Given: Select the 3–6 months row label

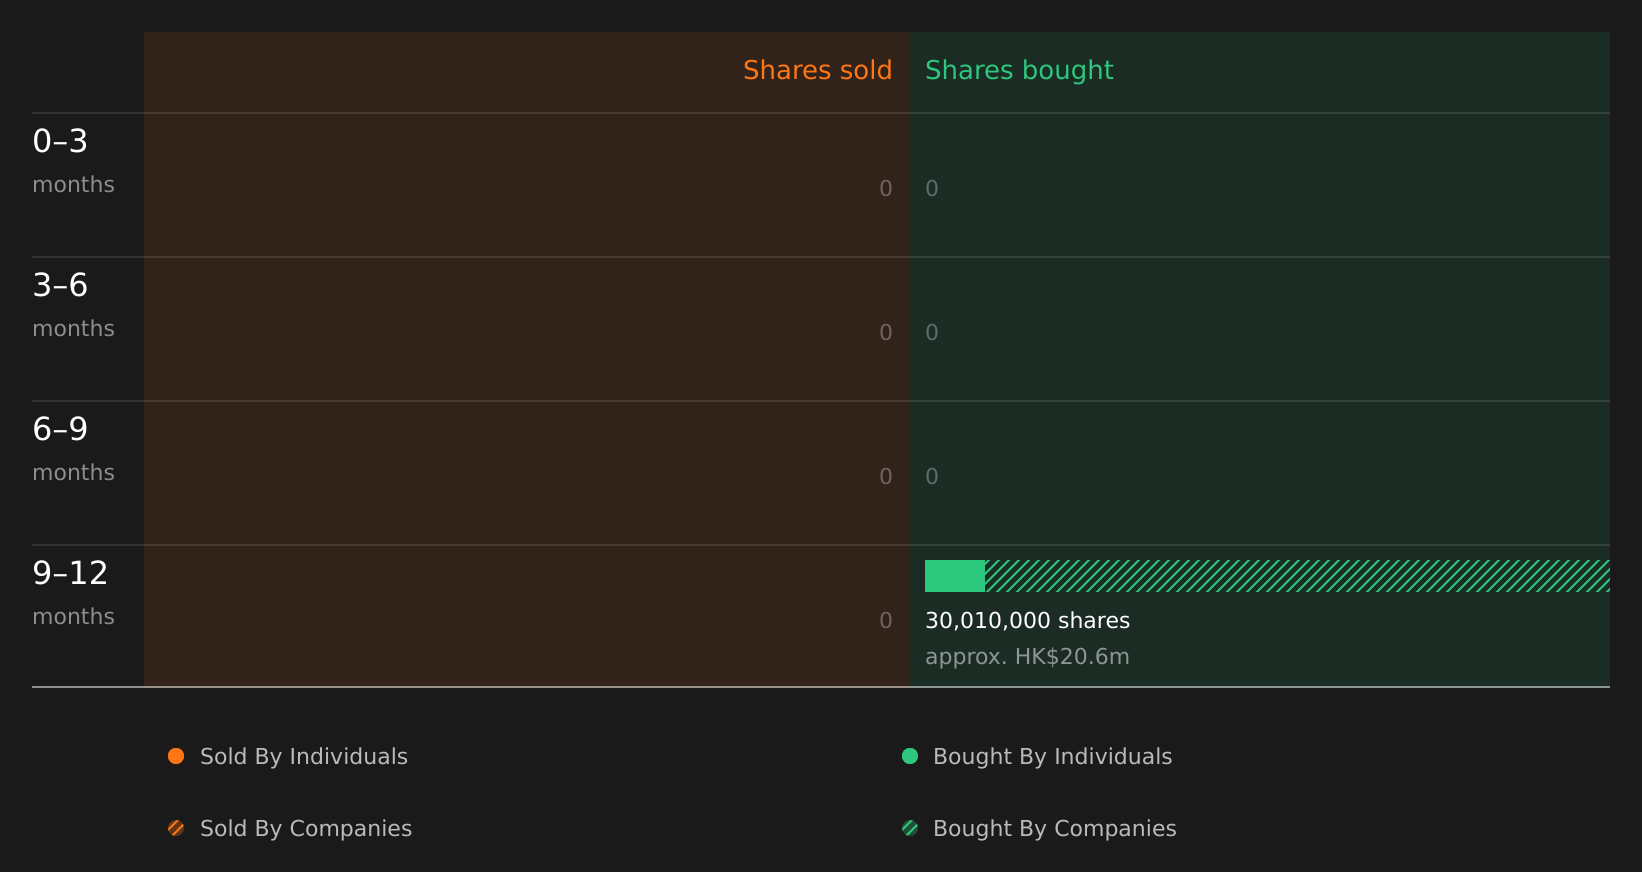Looking at the screenshot, I should pyautogui.click(x=73, y=305).
